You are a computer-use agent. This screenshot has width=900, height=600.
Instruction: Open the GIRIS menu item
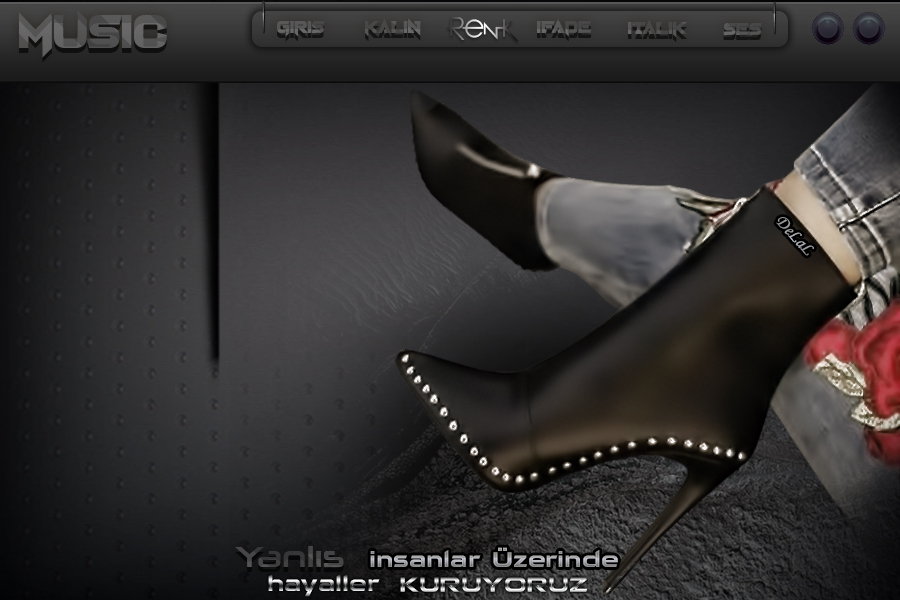[x=300, y=30]
